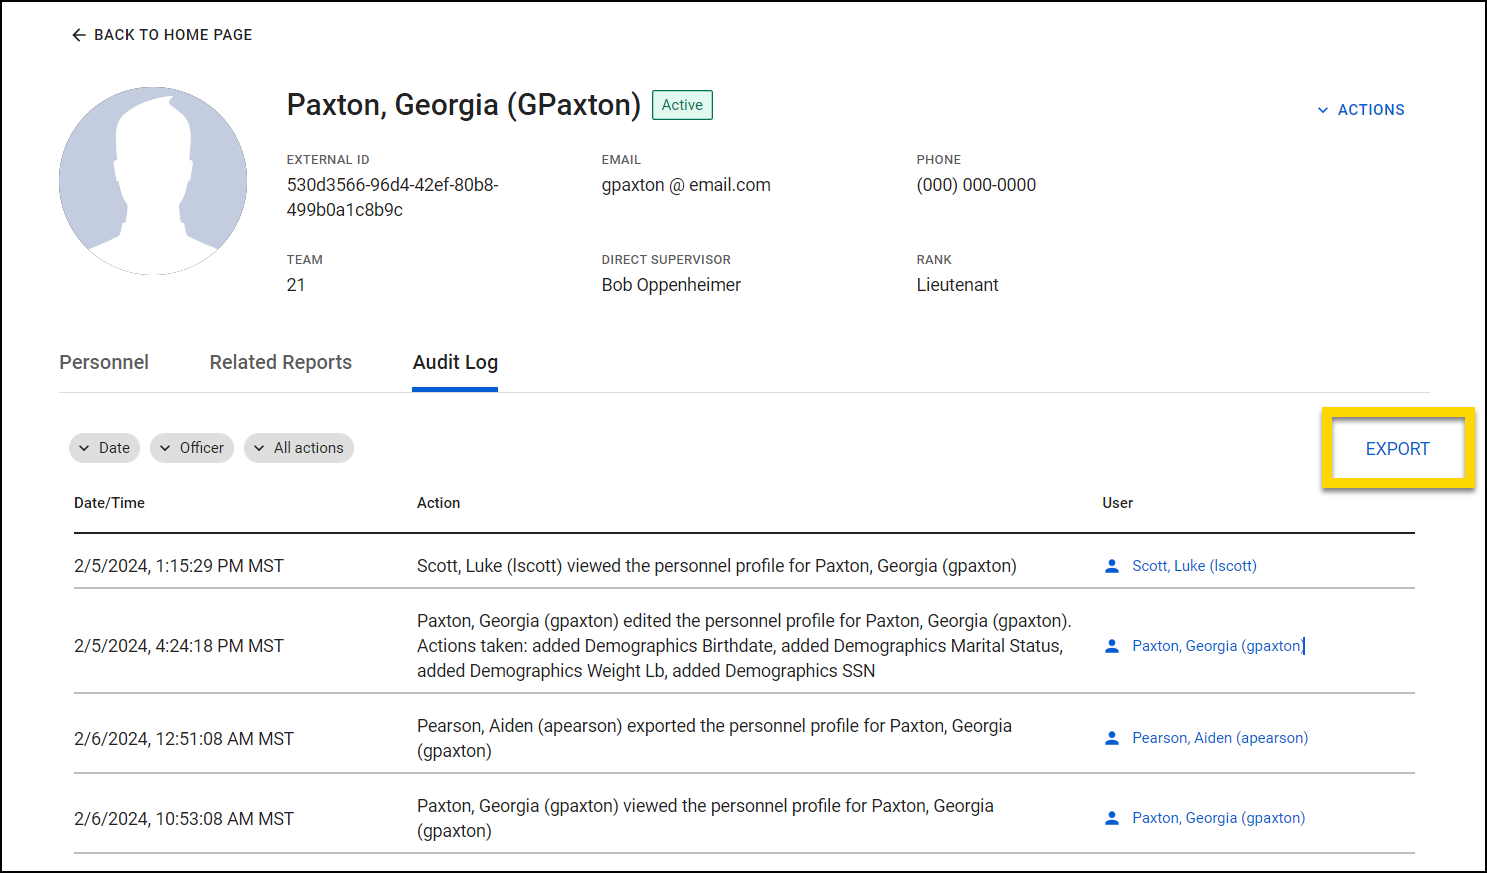
Task: Select the Related Reports tab
Action: click(280, 362)
